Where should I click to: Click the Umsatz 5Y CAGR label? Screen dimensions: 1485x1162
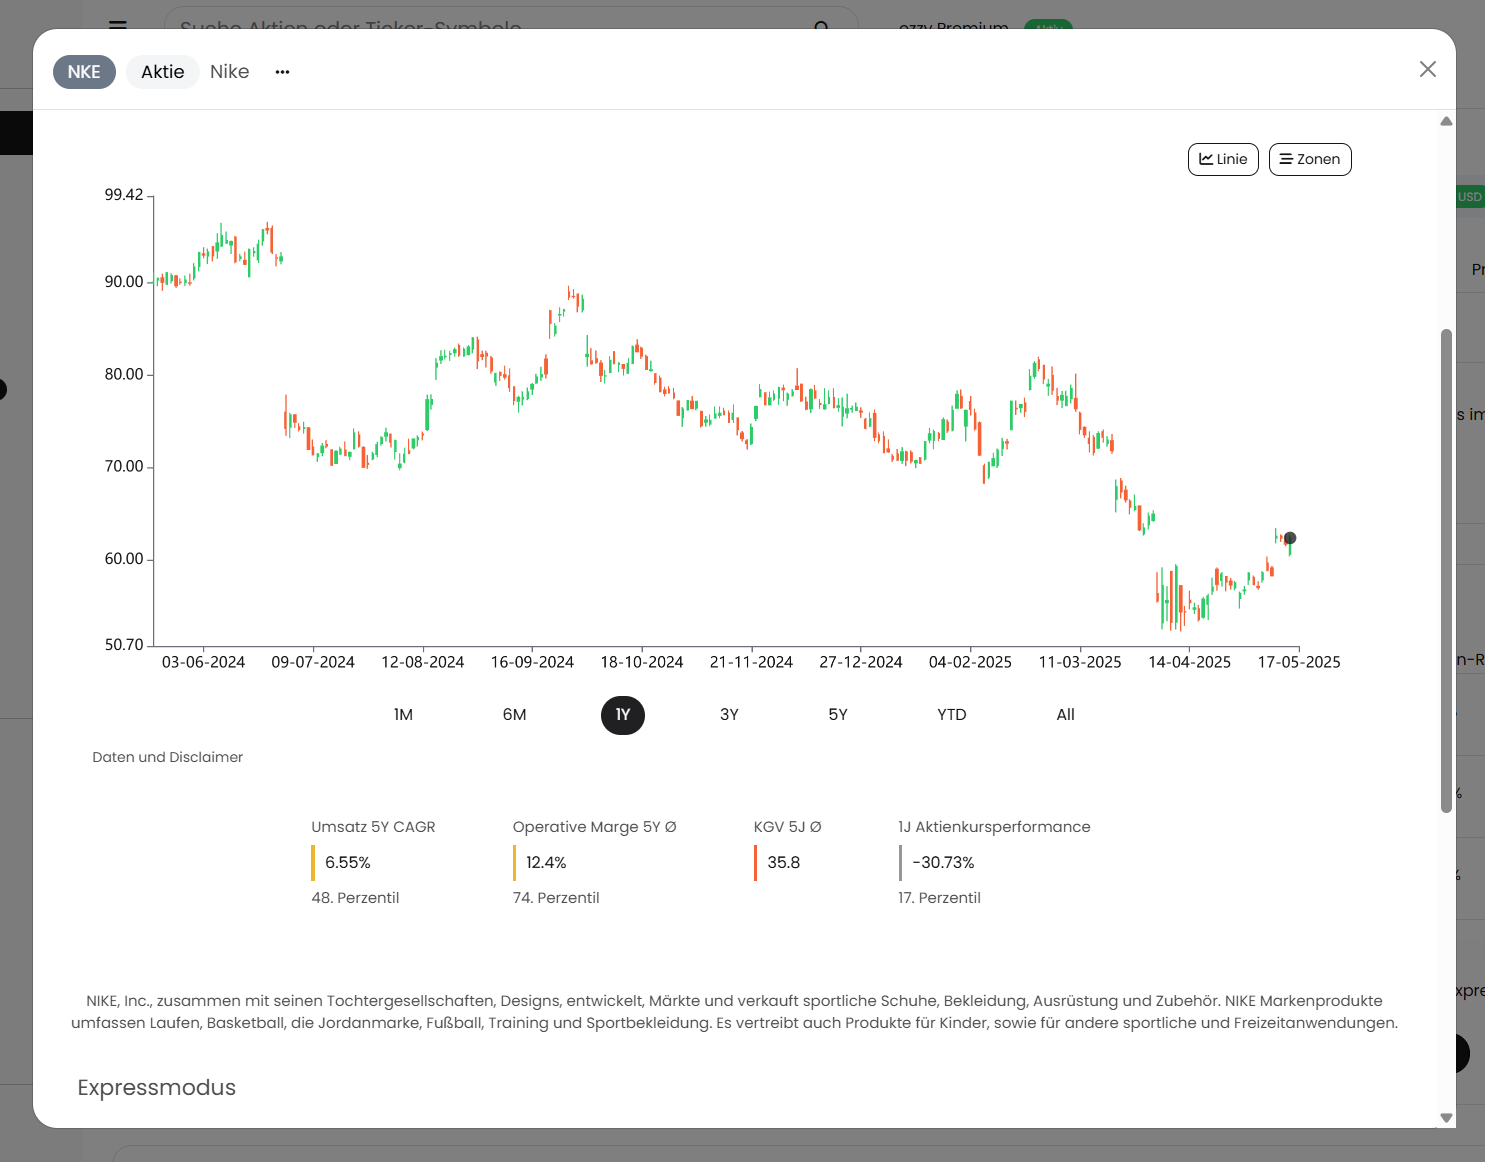[373, 827]
